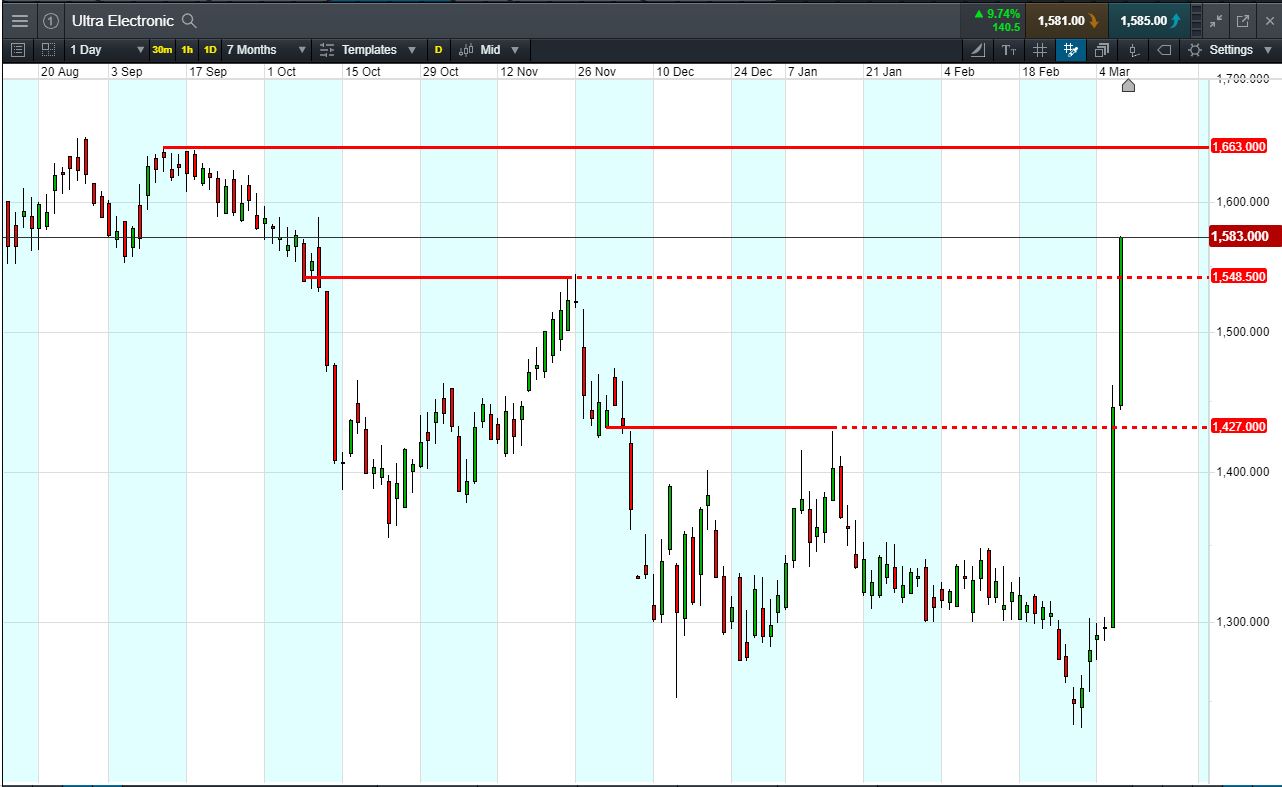Select the 1,427.000 level line label
1282x787 pixels.
[1239, 427]
